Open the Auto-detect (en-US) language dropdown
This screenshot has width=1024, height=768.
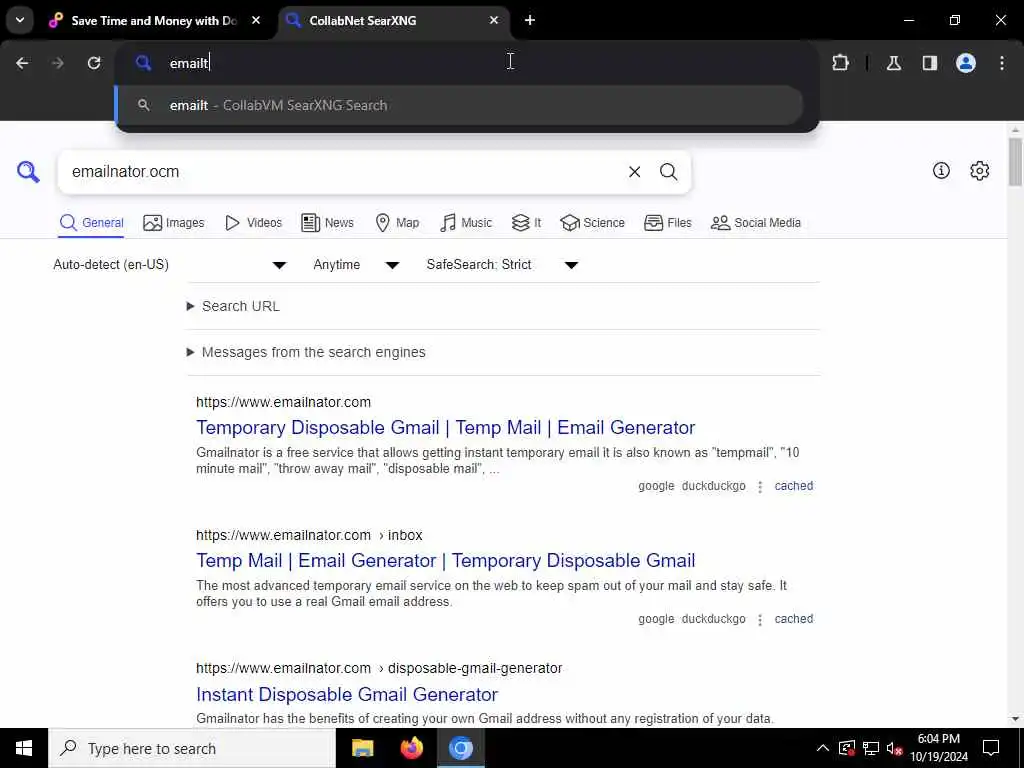pyautogui.click(x=170, y=264)
